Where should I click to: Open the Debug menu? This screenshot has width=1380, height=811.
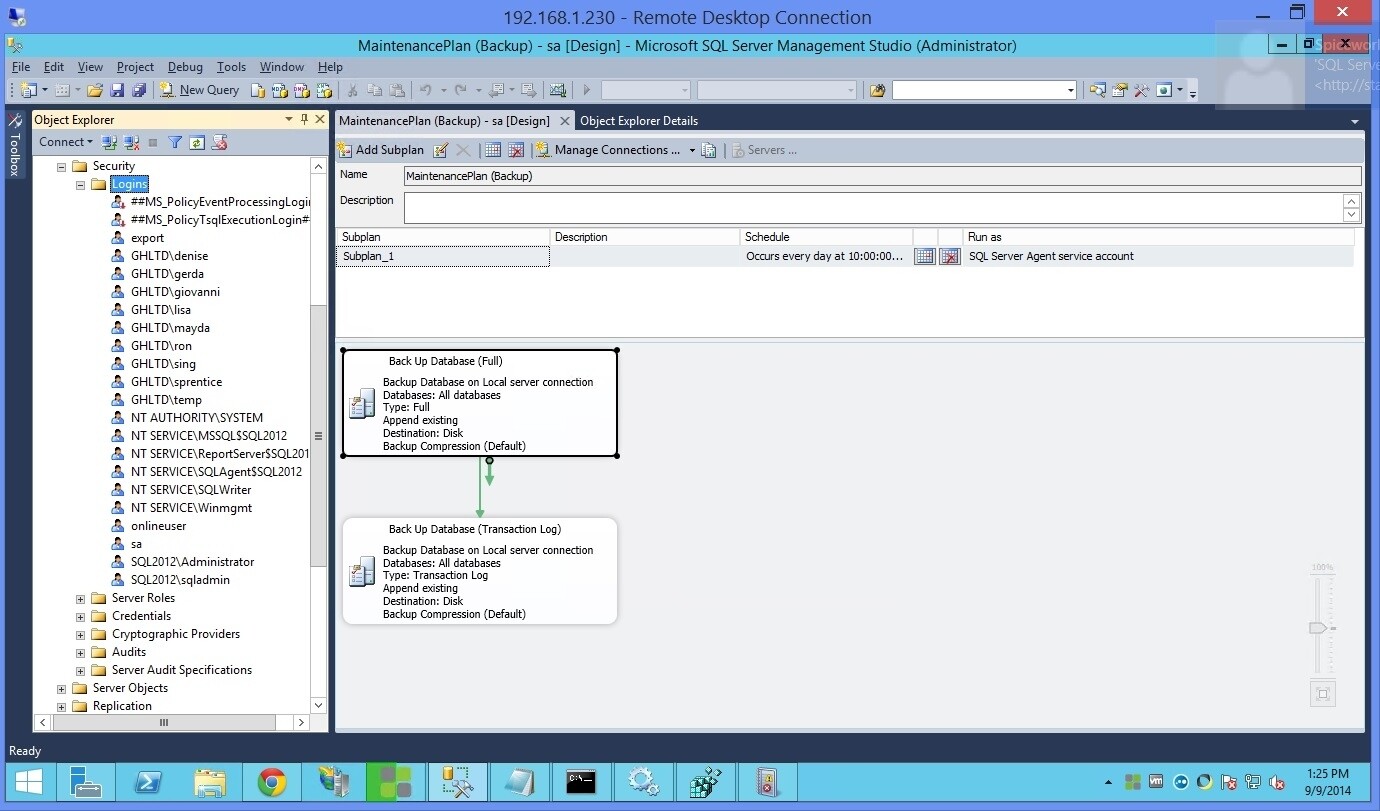click(x=184, y=67)
